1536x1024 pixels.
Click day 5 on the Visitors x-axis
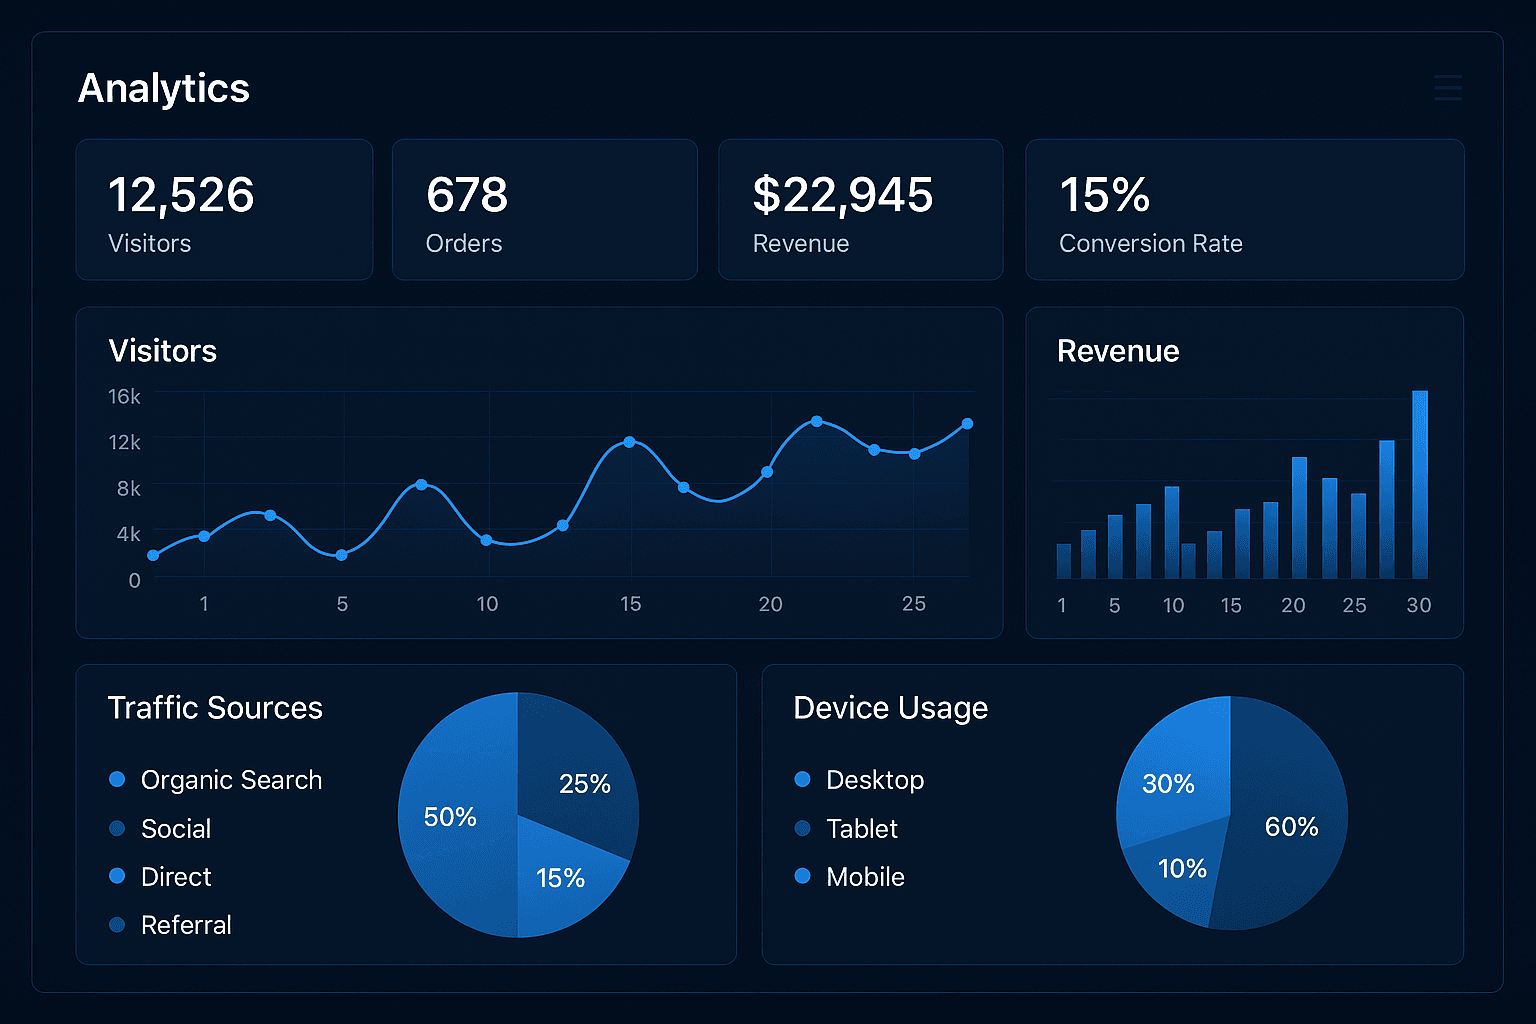342,604
